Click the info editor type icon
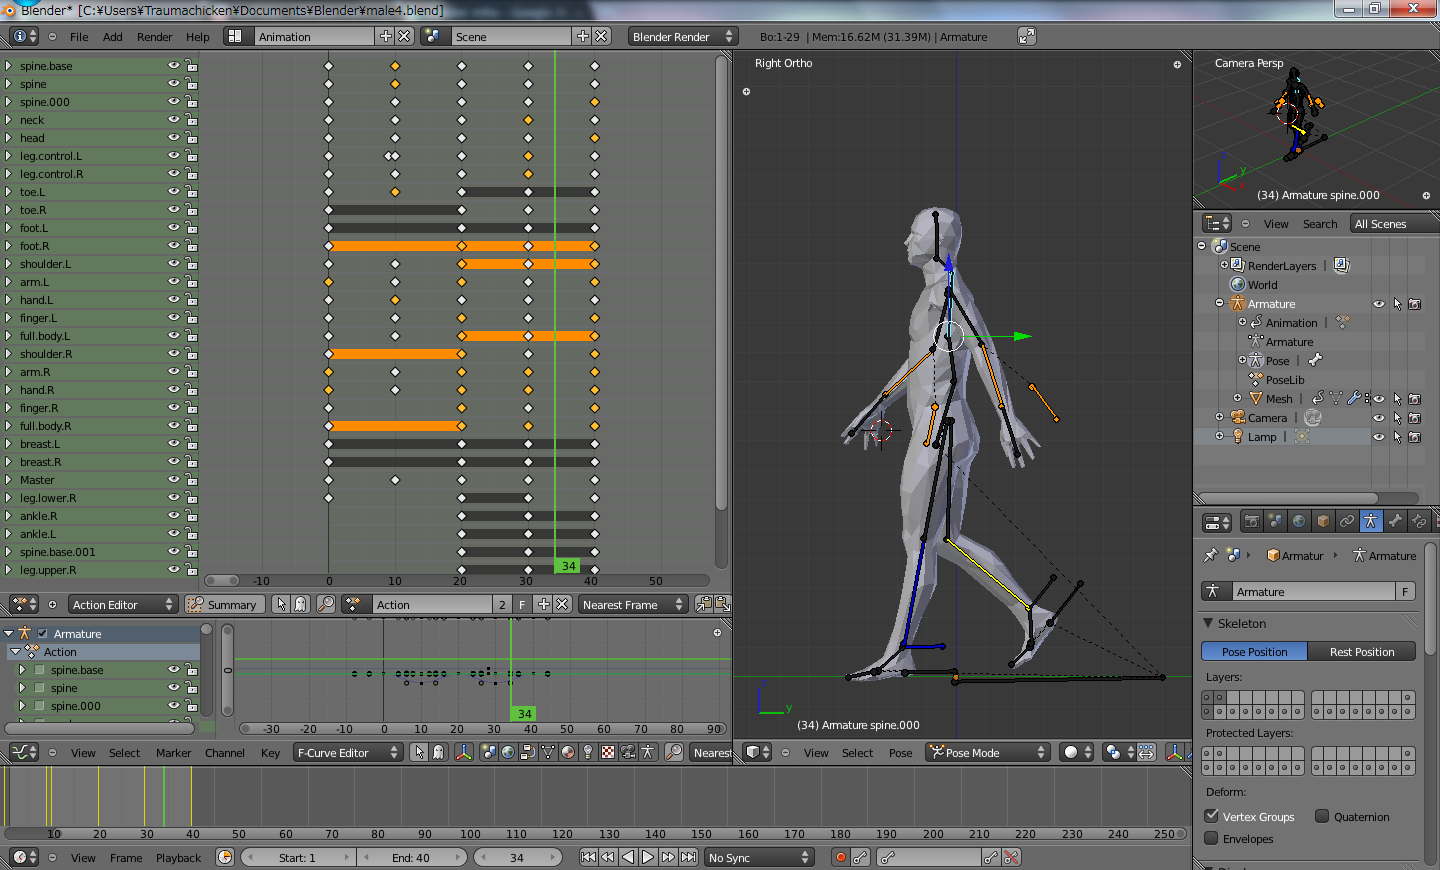Viewport: 1440px width, 870px height. coord(24,36)
